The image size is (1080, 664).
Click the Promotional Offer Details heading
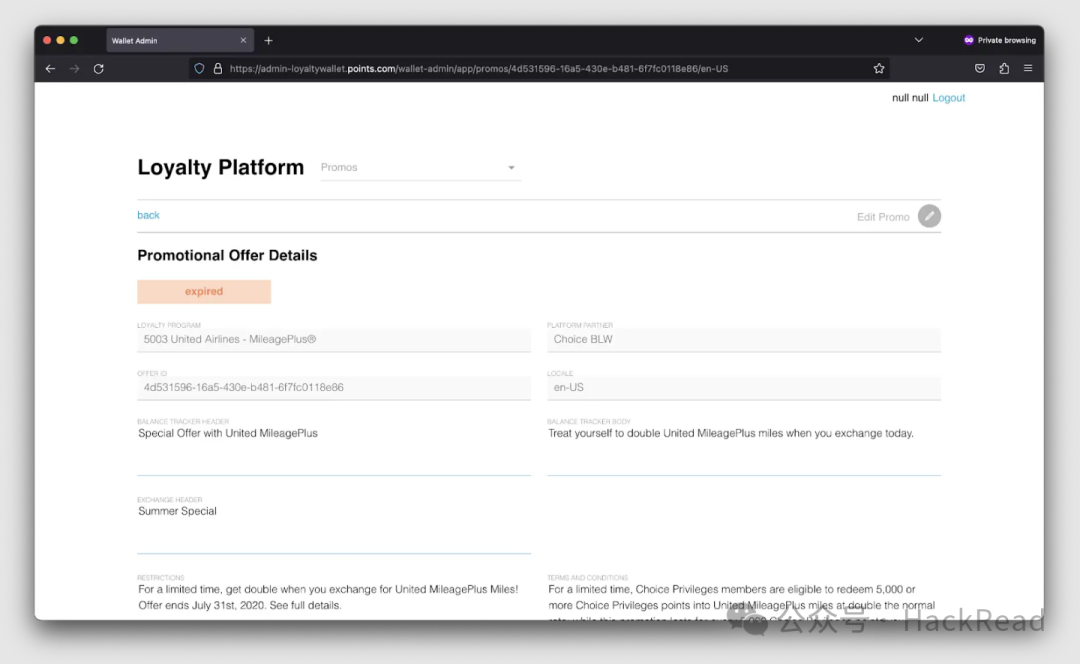(227, 256)
